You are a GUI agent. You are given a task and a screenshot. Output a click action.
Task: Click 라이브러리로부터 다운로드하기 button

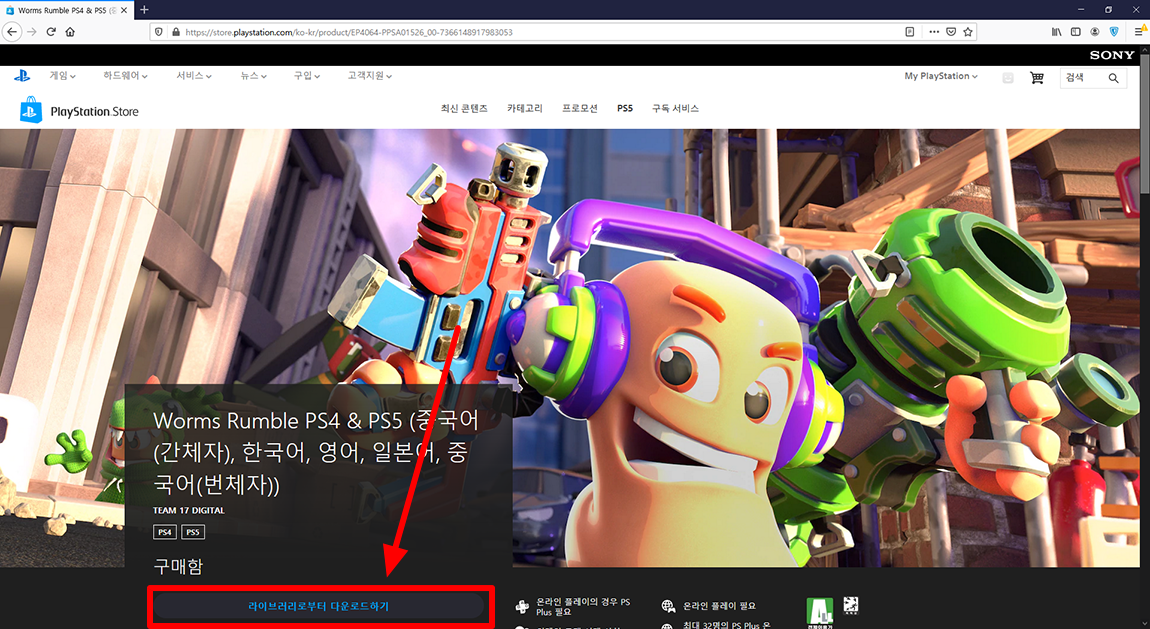pos(319,606)
